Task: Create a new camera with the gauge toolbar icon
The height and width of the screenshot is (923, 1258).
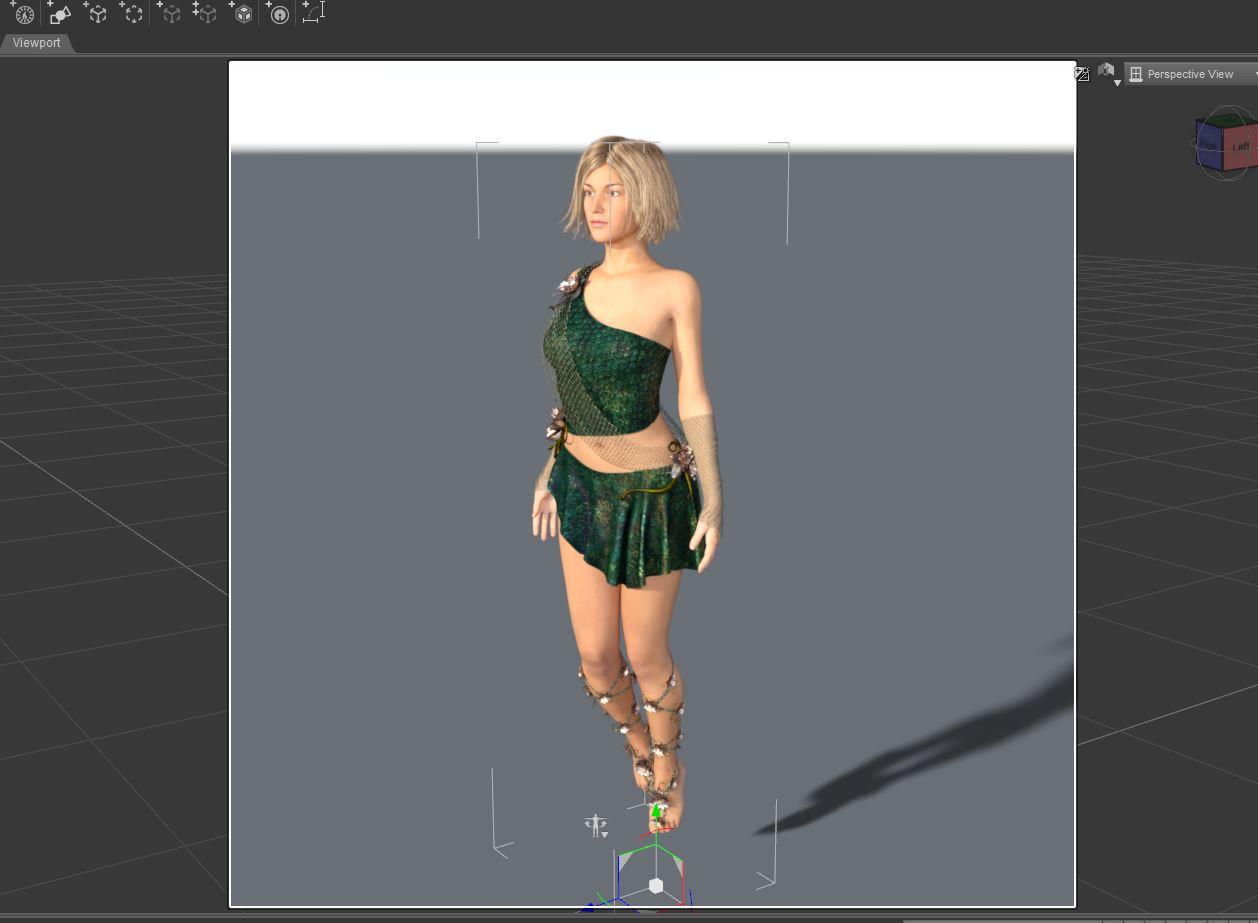Action: [x=22, y=13]
